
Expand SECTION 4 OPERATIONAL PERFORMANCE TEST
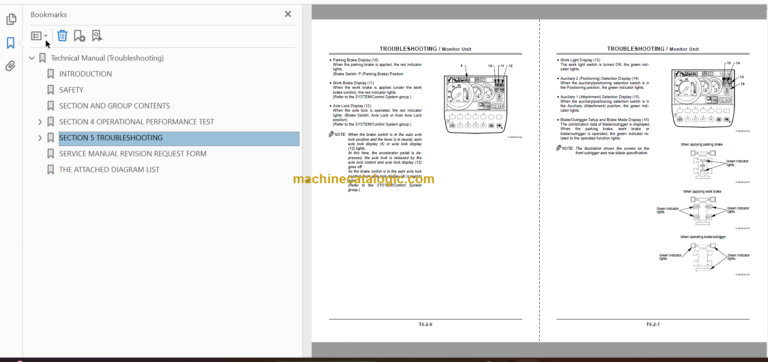tap(40, 122)
